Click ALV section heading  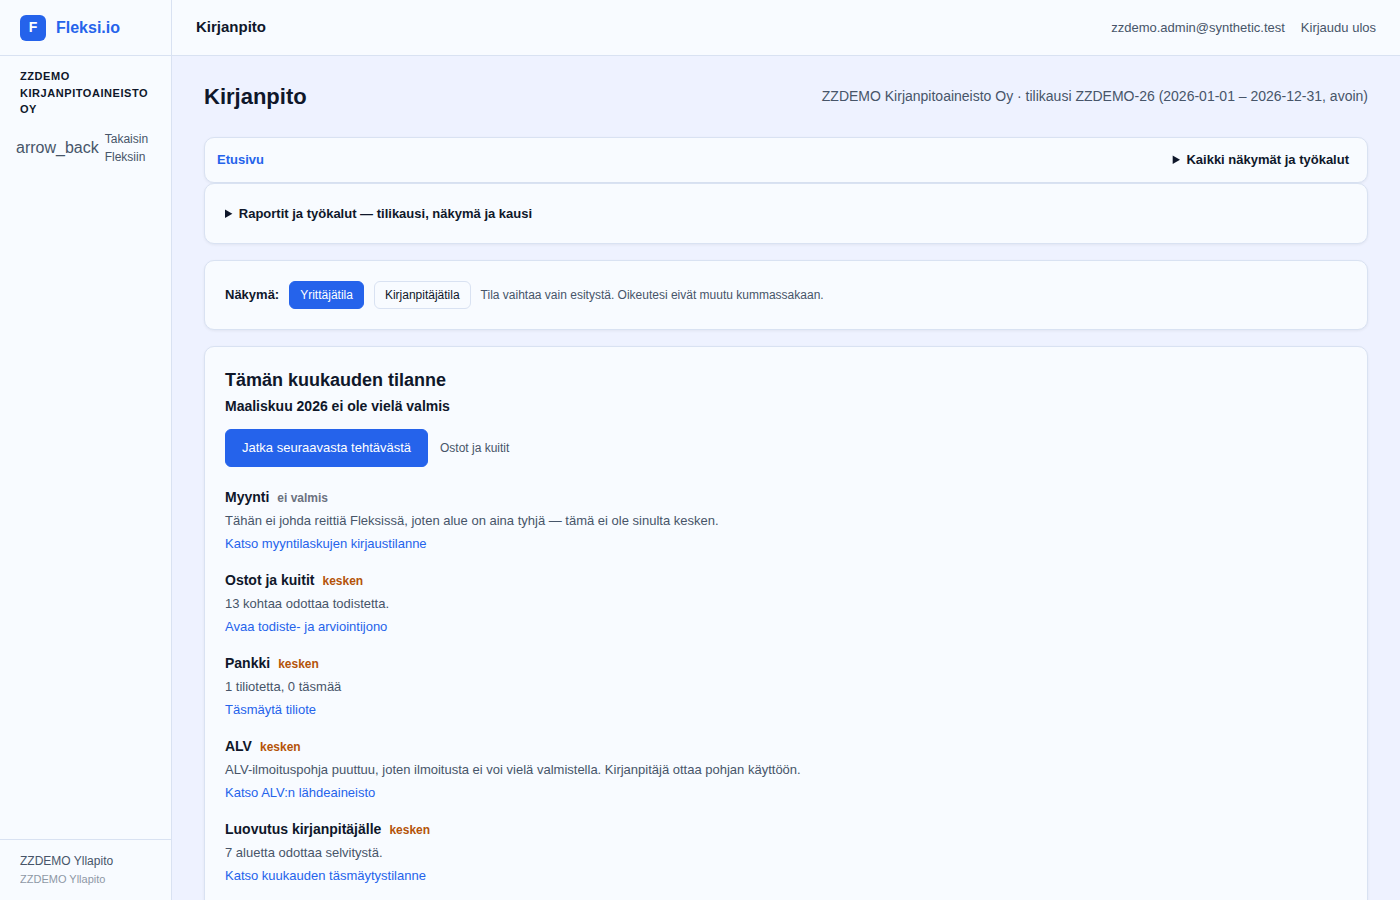click(238, 746)
